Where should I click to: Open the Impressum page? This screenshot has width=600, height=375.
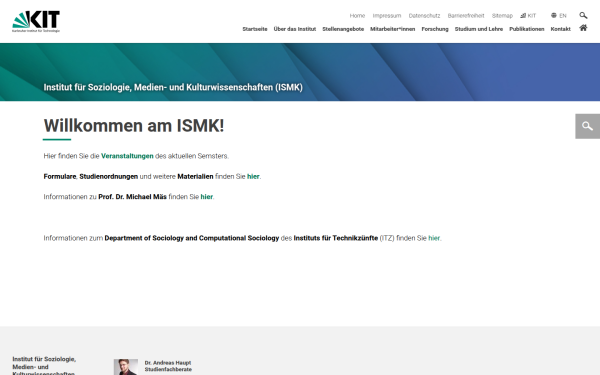click(387, 16)
